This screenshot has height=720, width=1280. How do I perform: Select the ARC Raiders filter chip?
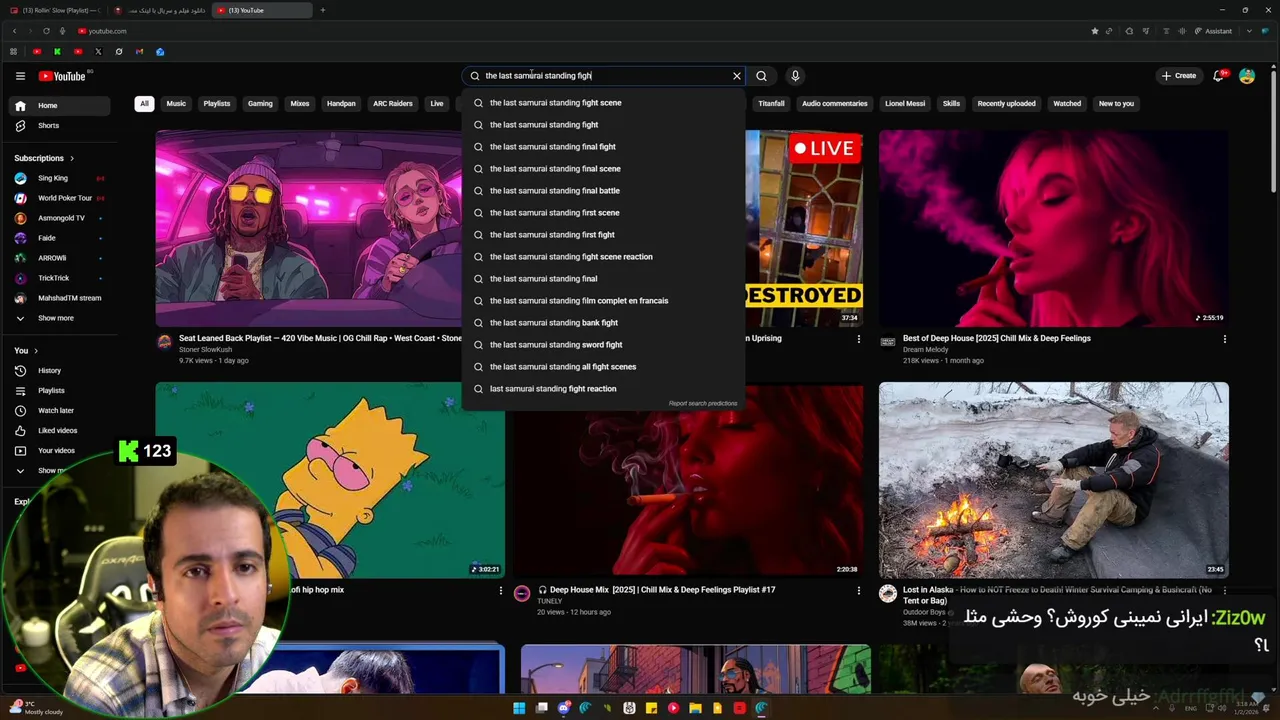tap(393, 103)
